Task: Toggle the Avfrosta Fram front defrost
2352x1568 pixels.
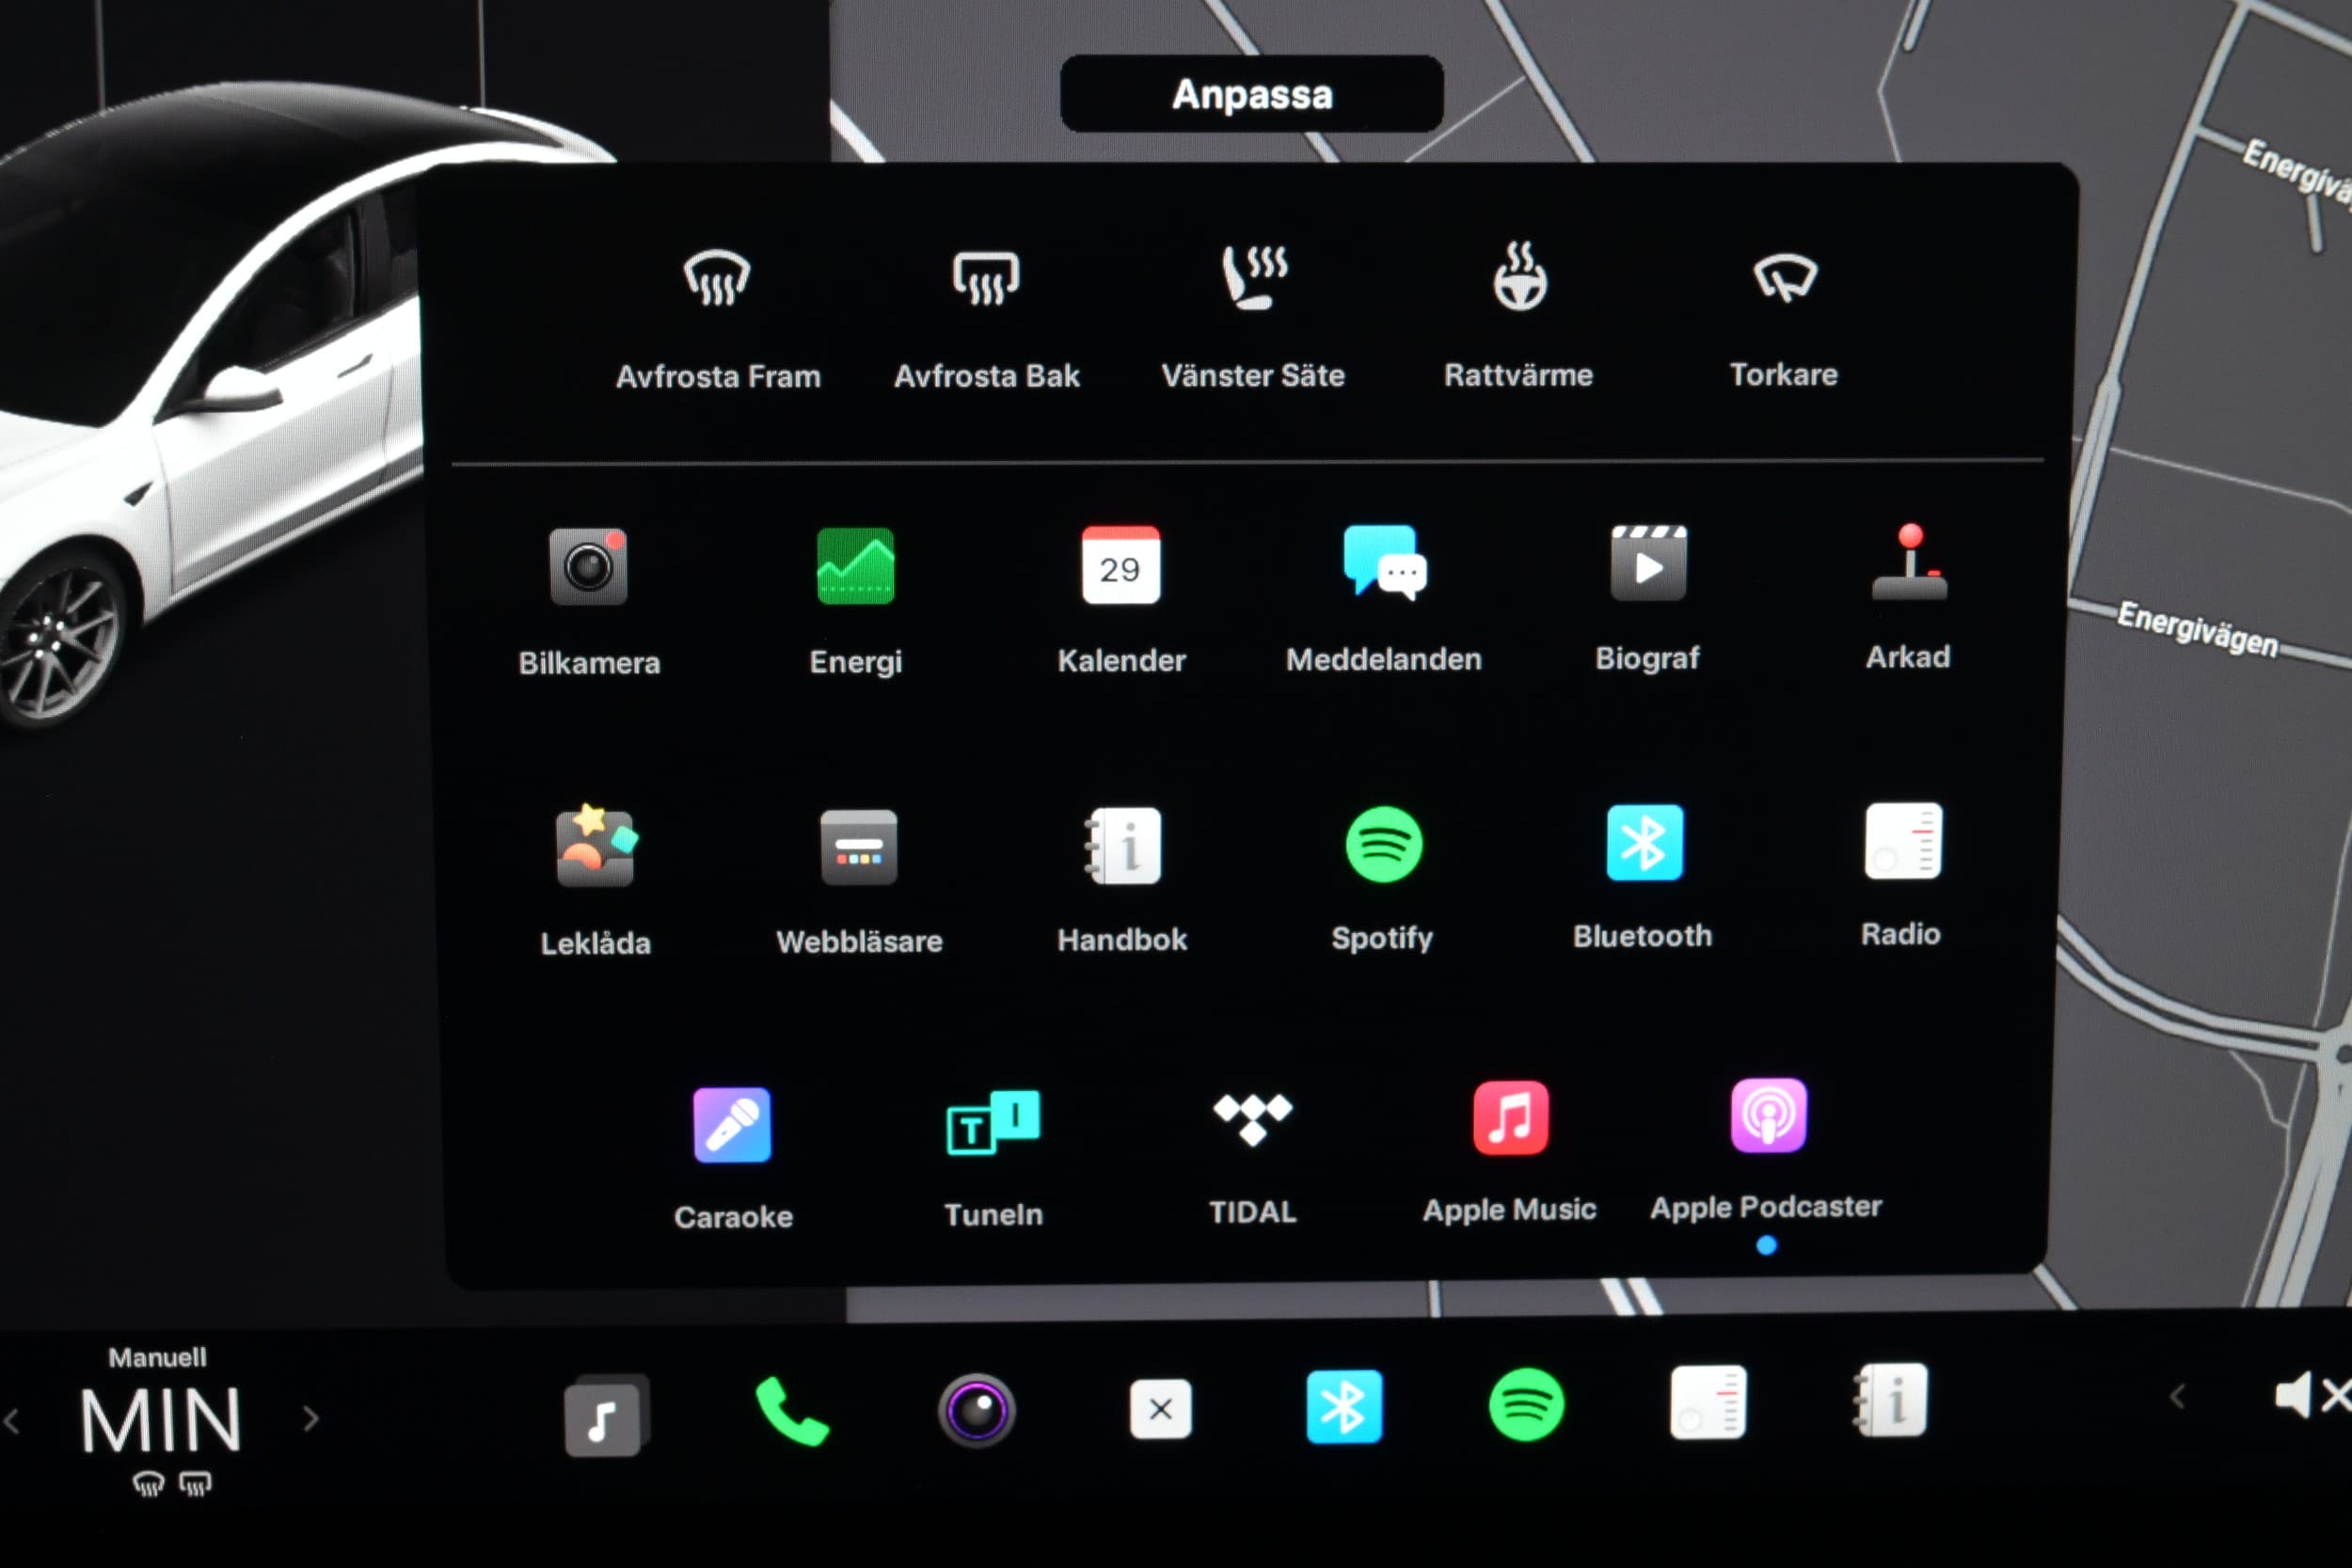Action: click(717, 316)
